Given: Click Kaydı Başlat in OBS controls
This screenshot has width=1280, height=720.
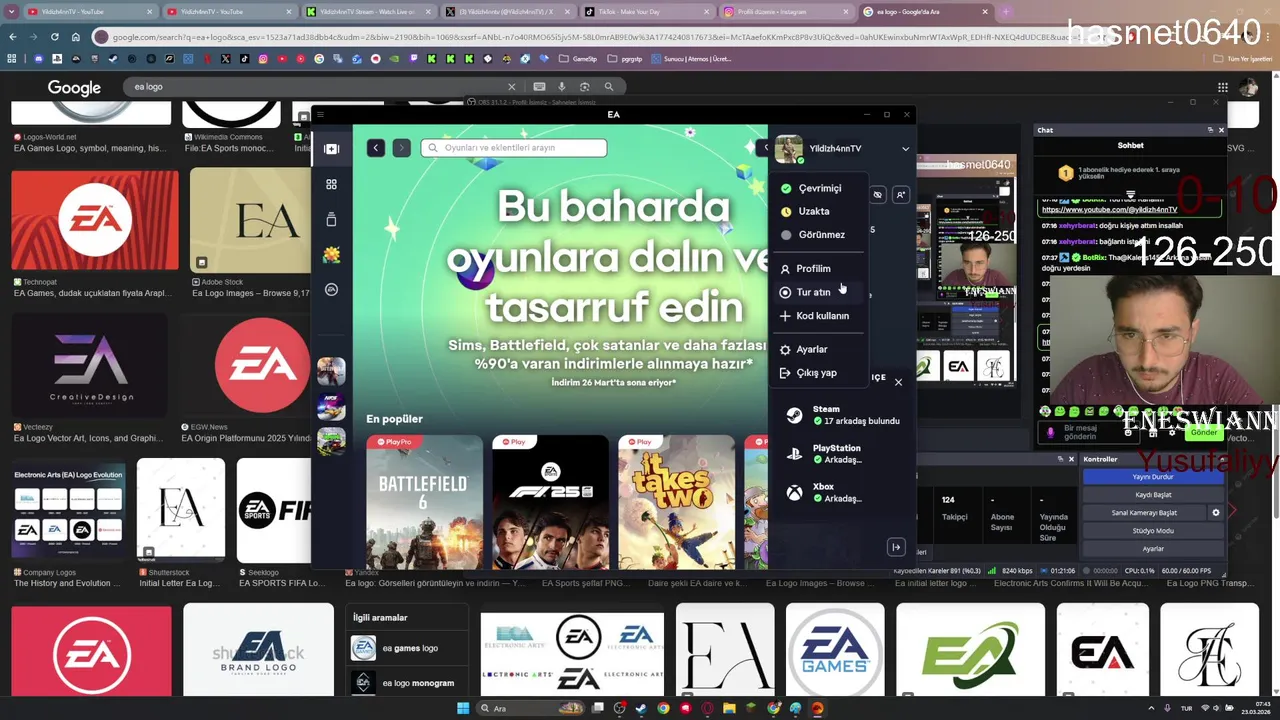Looking at the screenshot, I should pyautogui.click(x=1153, y=495).
